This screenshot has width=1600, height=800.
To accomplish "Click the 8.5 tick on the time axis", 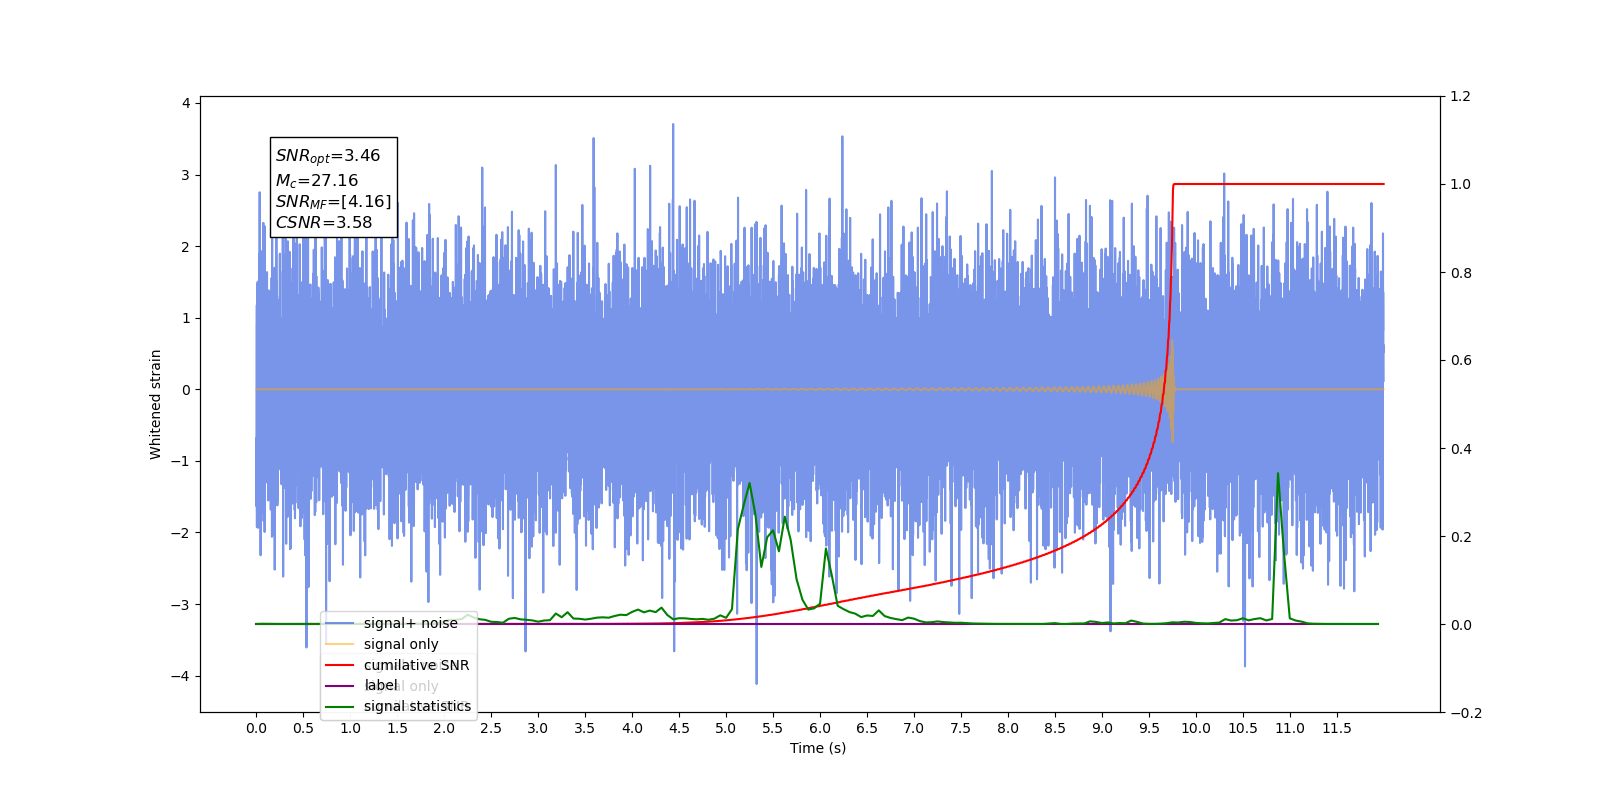I will pyautogui.click(x=1055, y=728).
